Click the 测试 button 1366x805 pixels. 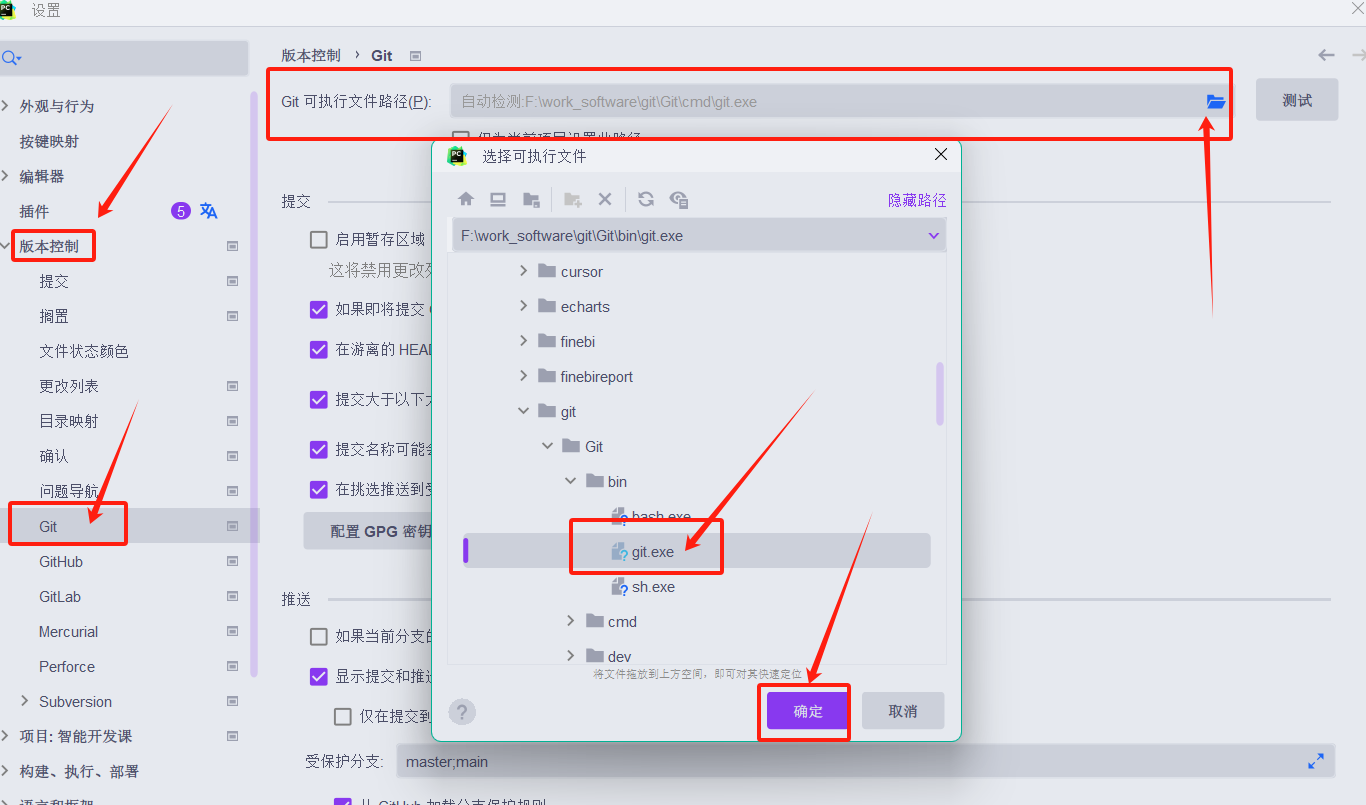(1297, 100)
